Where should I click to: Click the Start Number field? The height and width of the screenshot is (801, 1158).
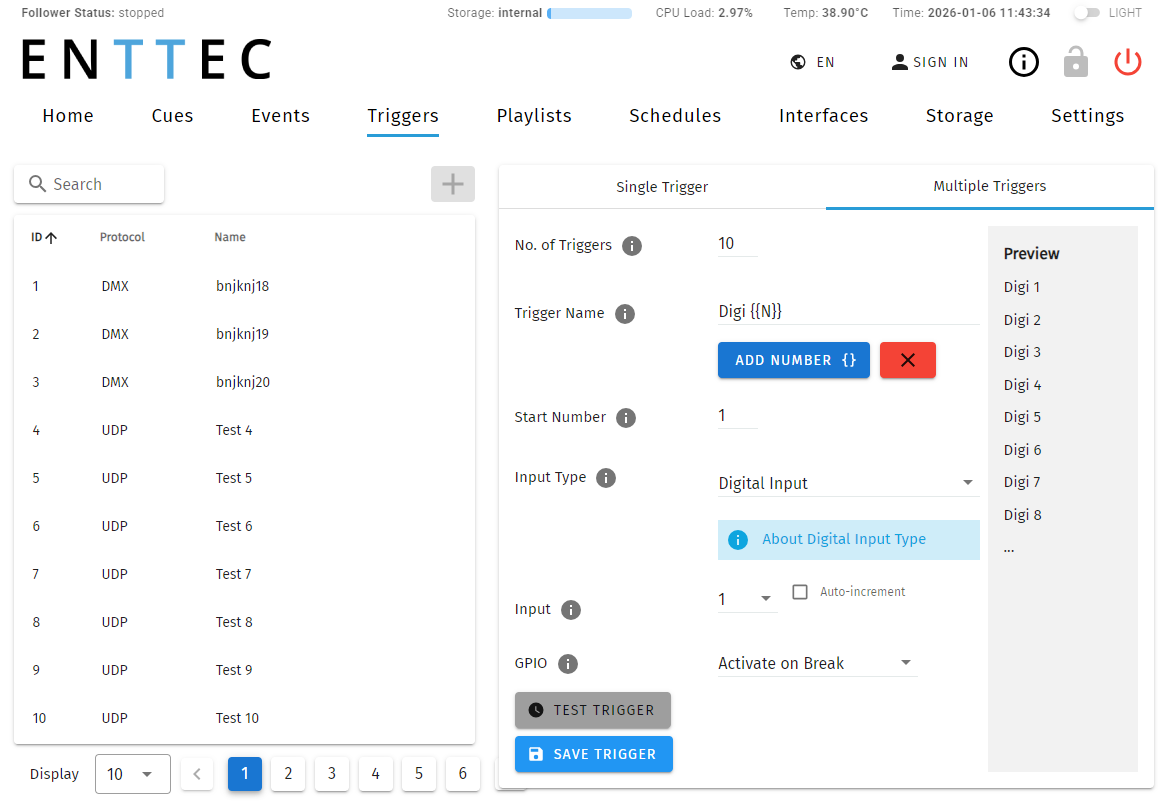(x=738, y=416)
